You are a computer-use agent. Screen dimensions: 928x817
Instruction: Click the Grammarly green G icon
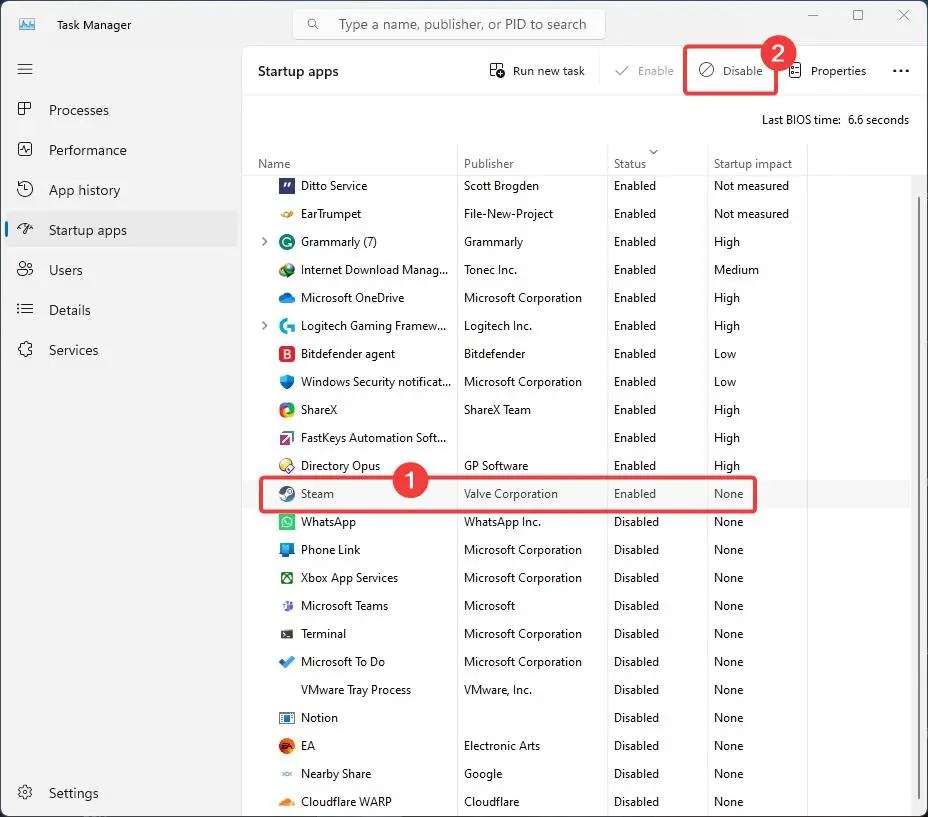point(286,242)
